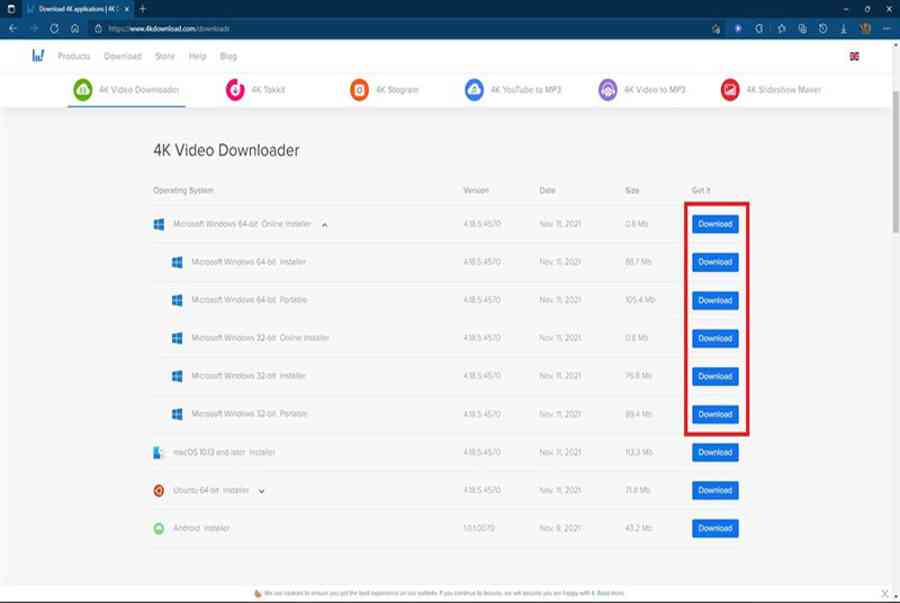
Task: Download the Windows 64-bit Portable version
Action: tap(715, 300)
